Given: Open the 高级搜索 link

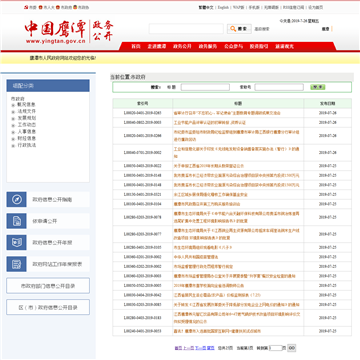Looking at the screenshot, I should (x=262, y=29).
